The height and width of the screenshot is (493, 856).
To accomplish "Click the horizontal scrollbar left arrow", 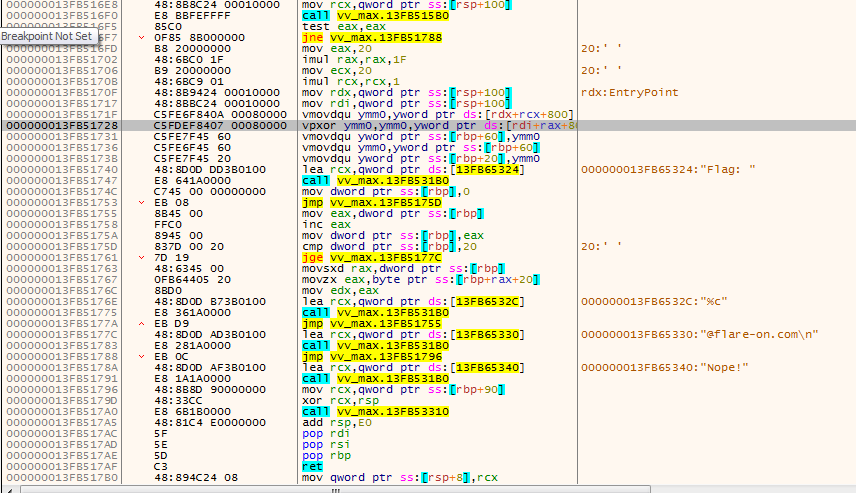I will tap(9, 489).
